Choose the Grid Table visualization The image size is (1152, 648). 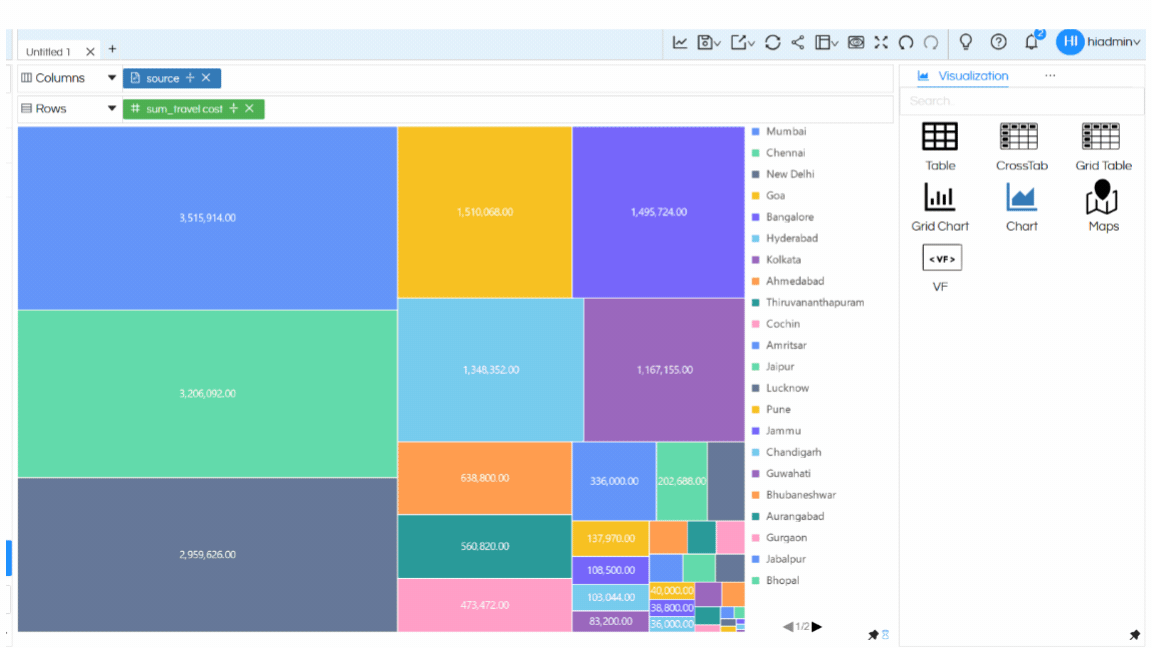pos(1104,147)
